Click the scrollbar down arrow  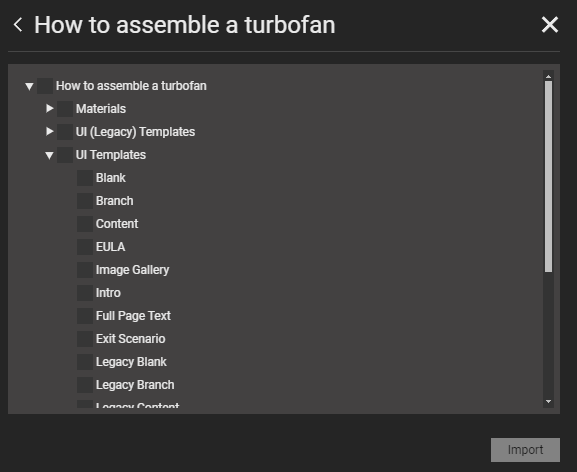548,401
